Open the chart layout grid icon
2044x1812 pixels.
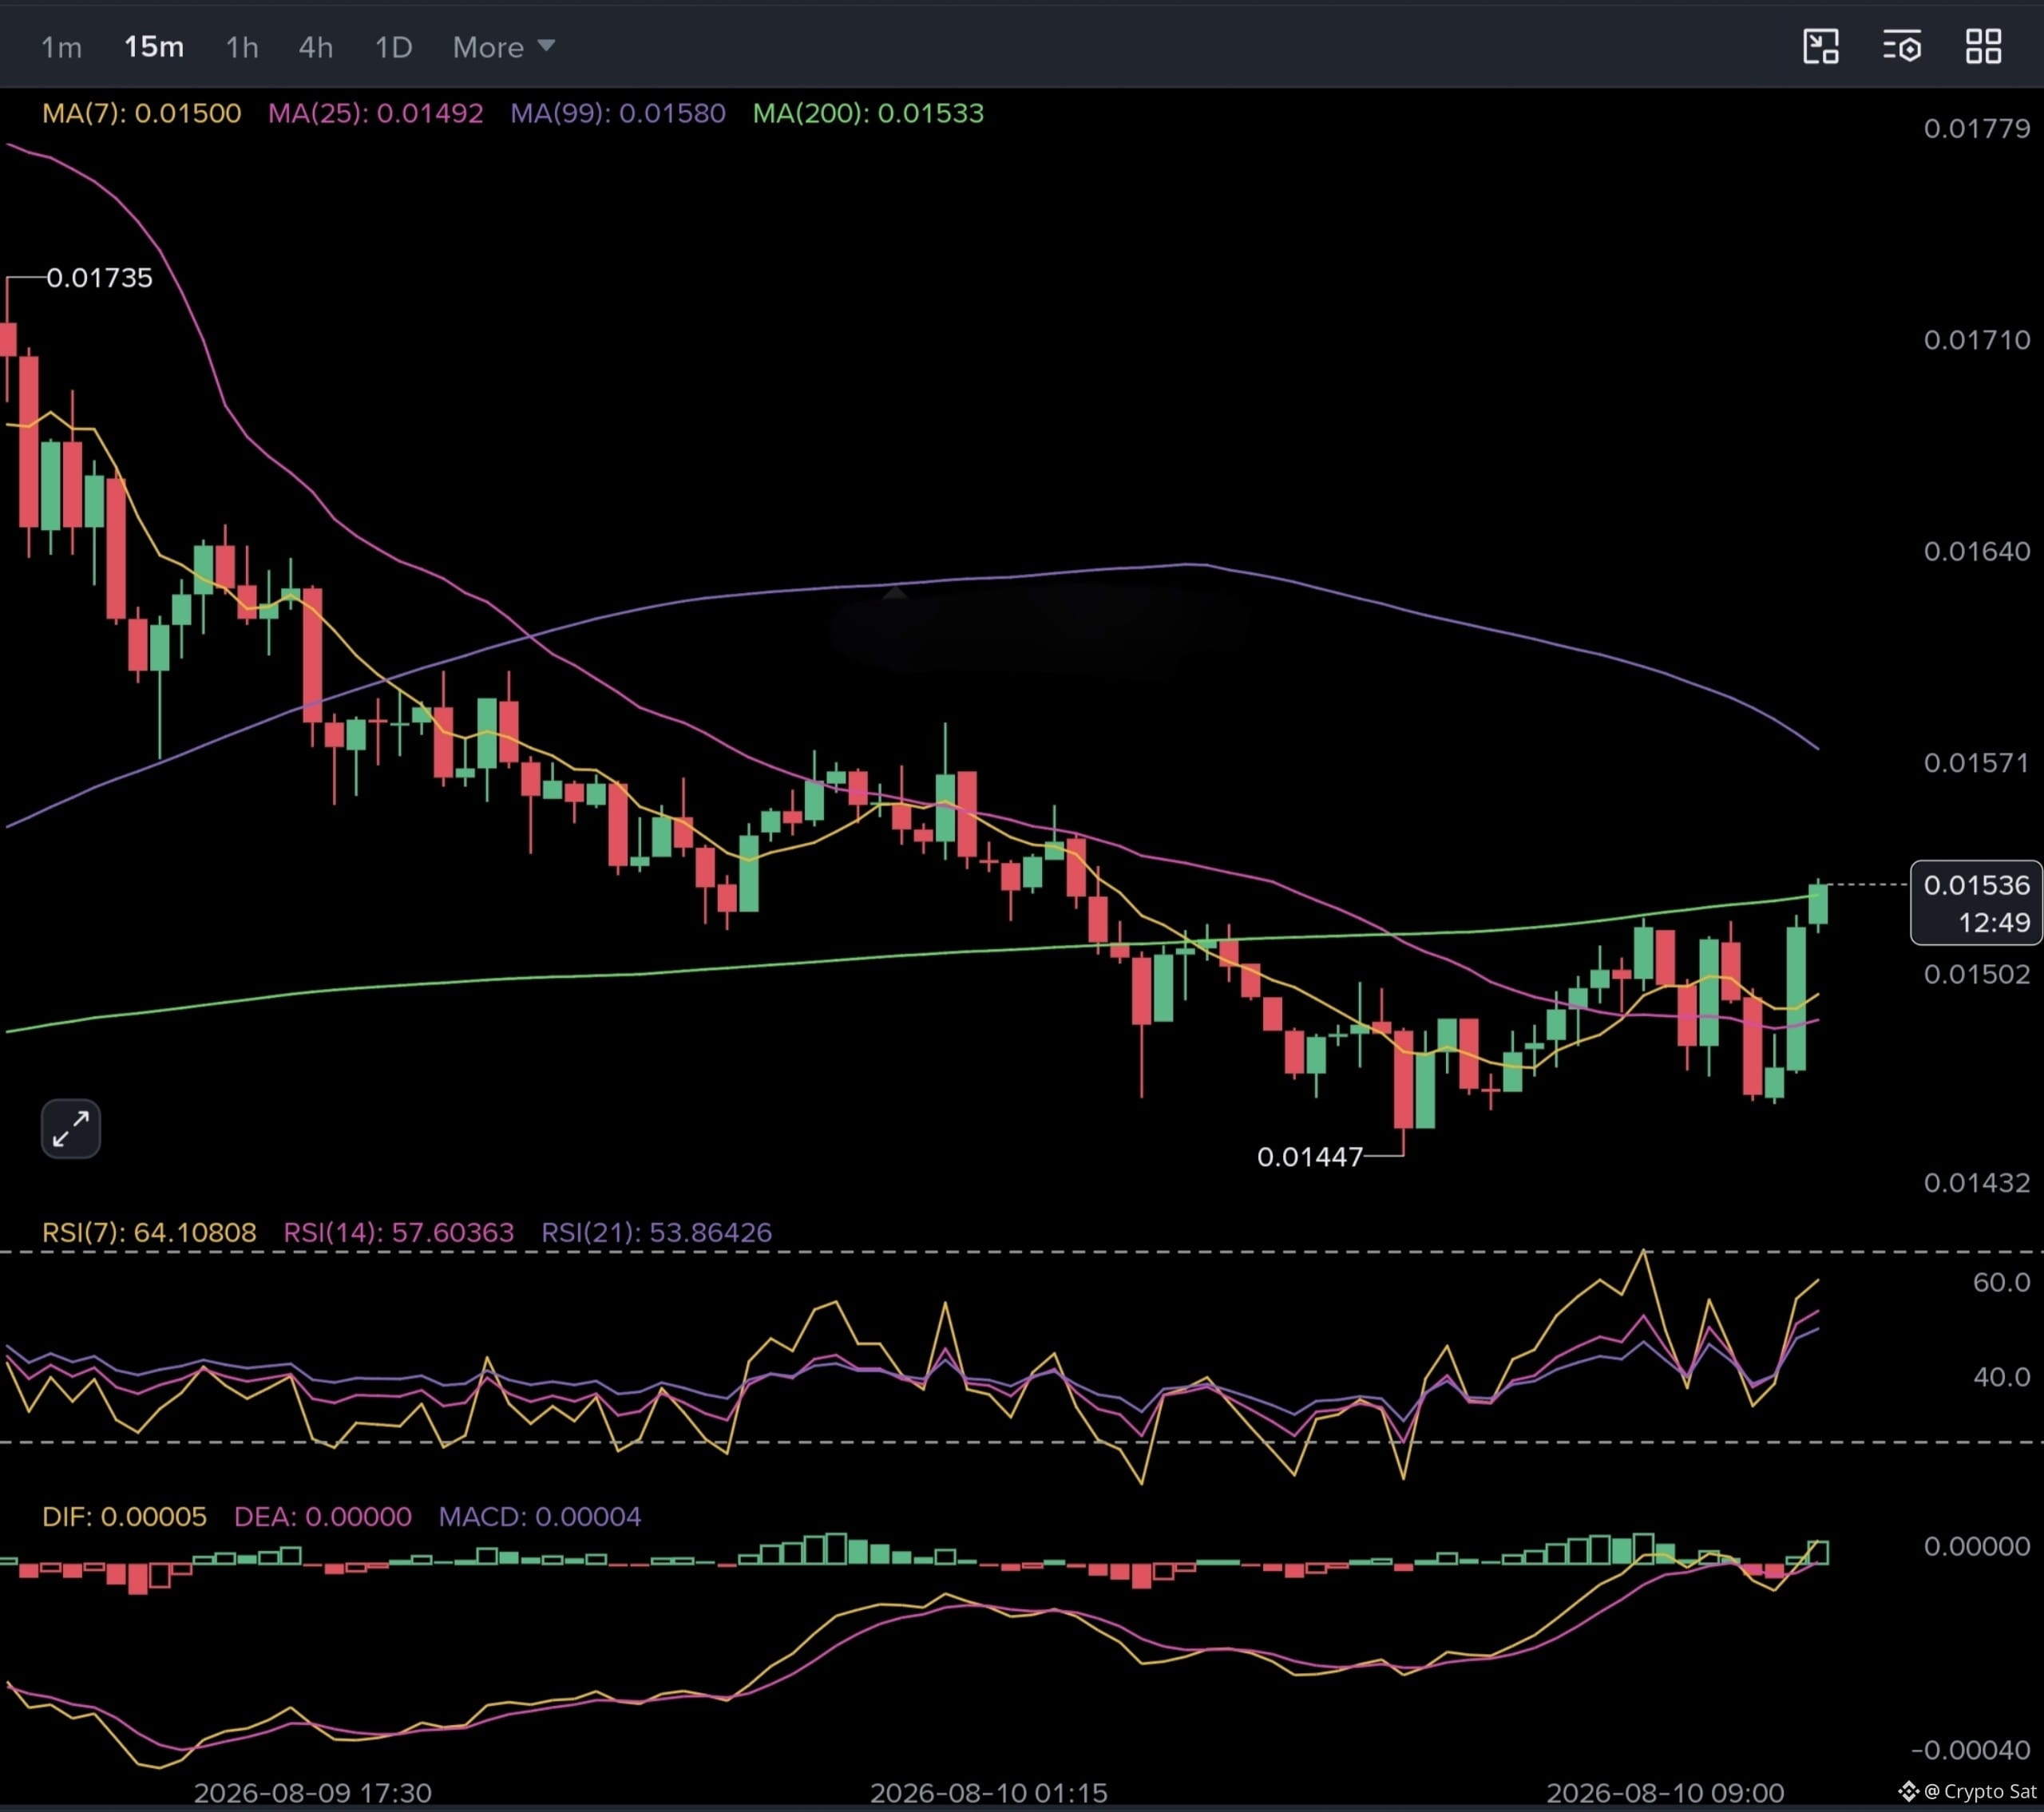coord(1983,46)
